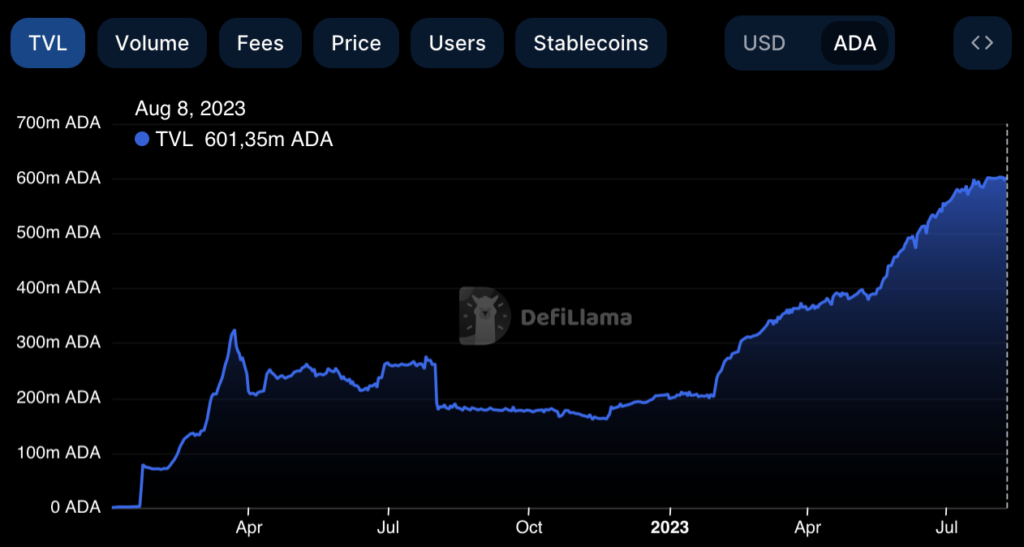The image size is (1024, 547).
Task: Switch currency toggle to USD
Action: pyautogui.click(x=764, y=43)
